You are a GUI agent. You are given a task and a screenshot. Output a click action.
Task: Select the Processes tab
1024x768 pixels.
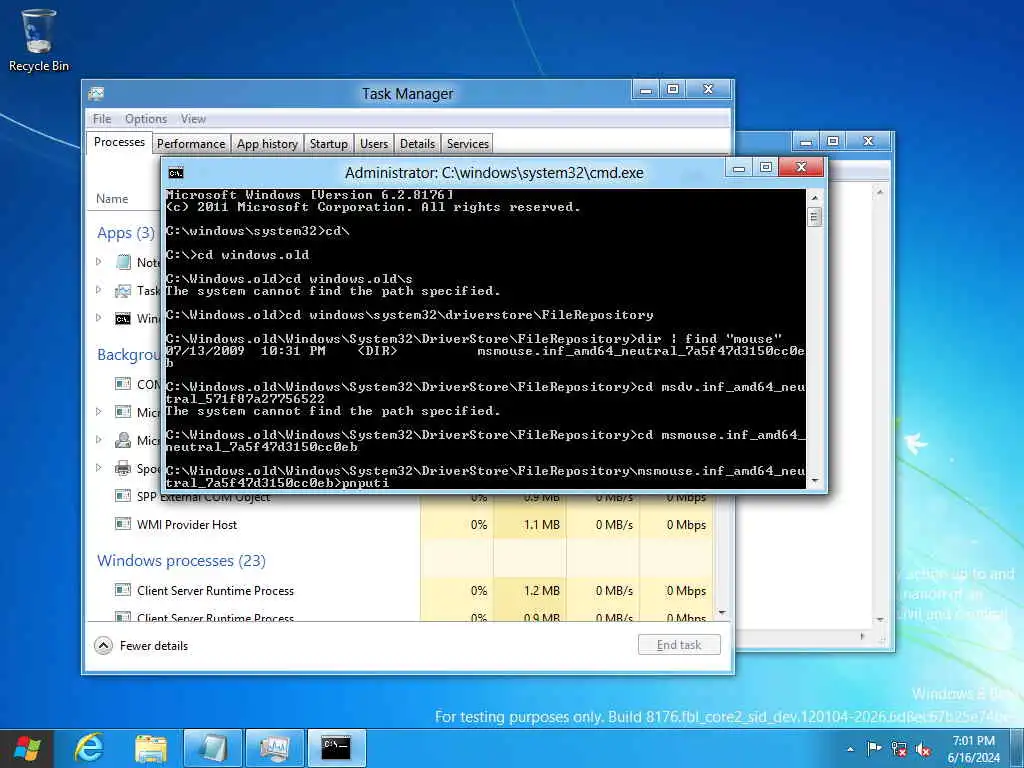coord(120,142)
